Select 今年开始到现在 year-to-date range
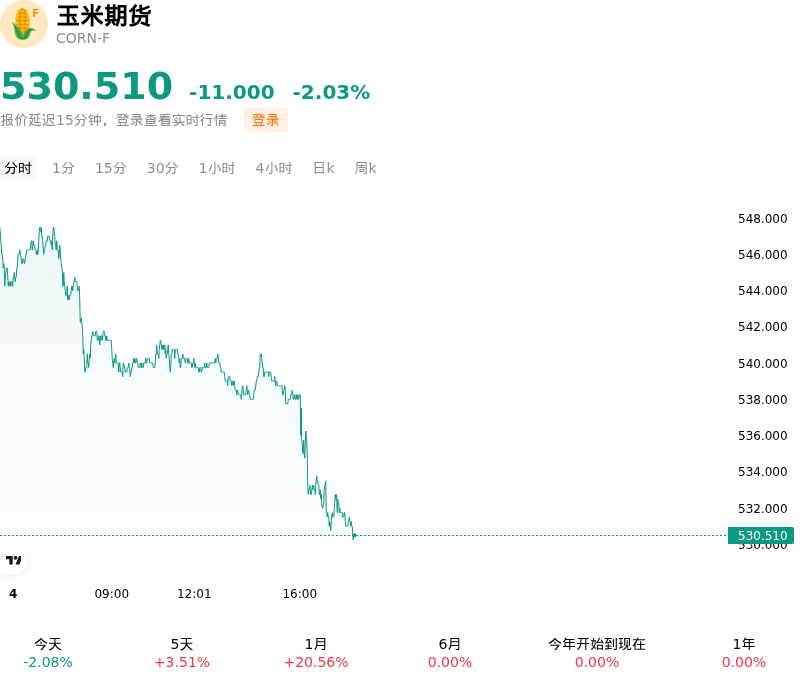The width and height of the screenshot is (800, 682). [596, 653]
